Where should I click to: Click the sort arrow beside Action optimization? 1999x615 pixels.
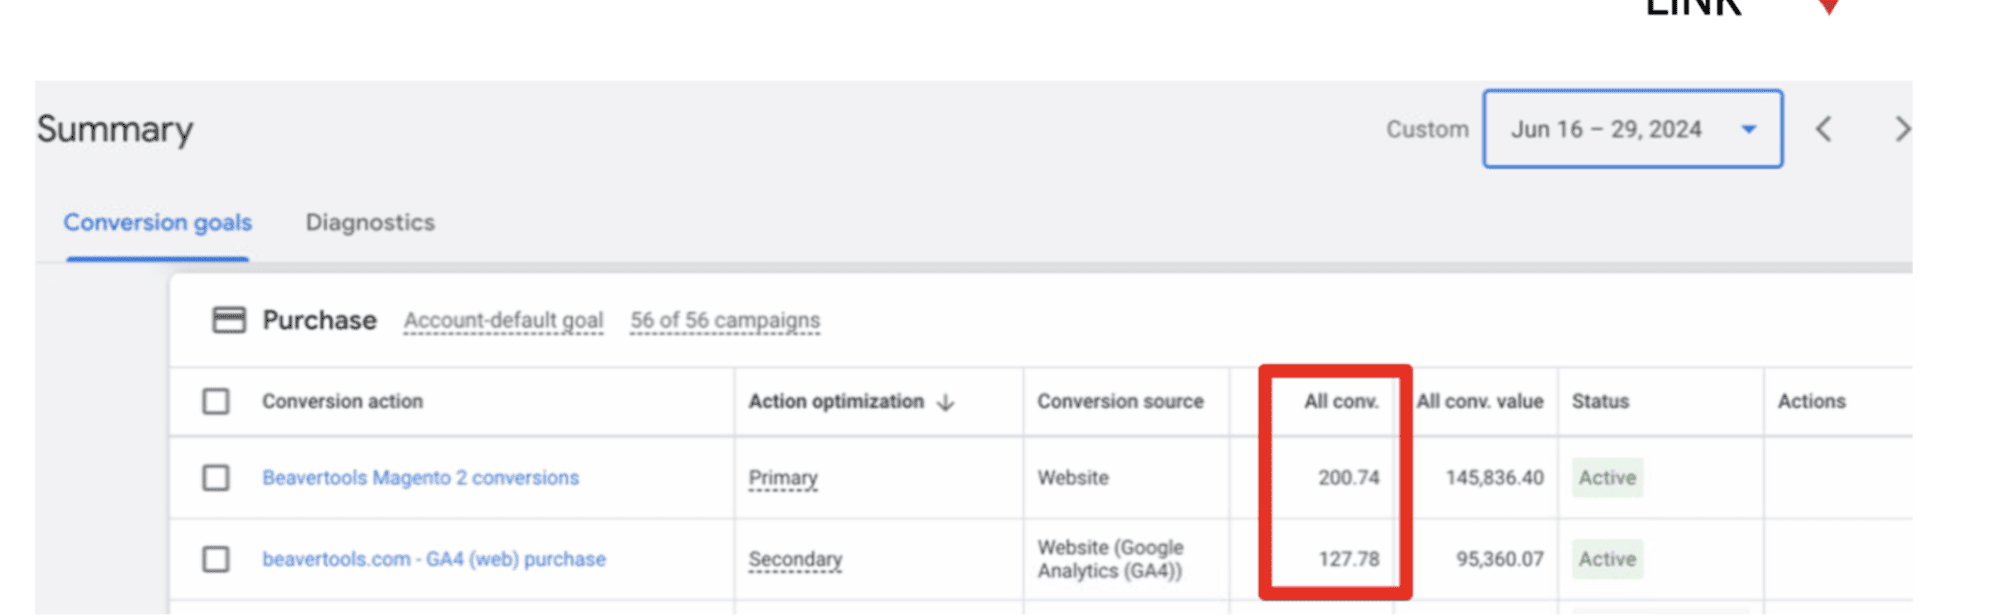[946, 402]
